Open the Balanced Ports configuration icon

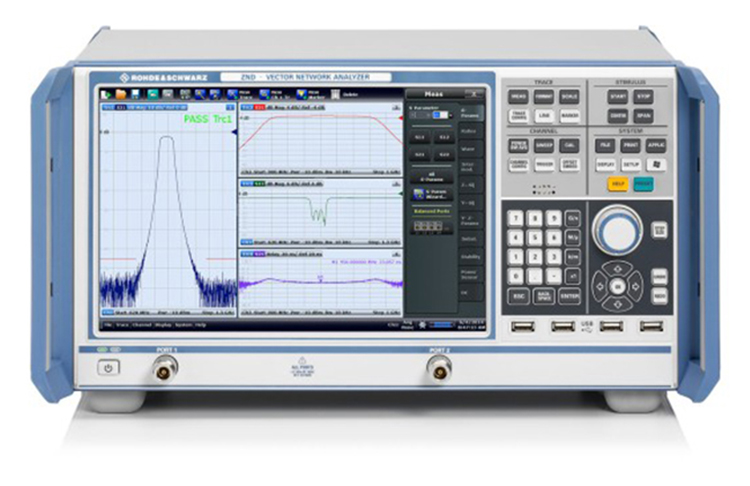click(x=431, y=227)
